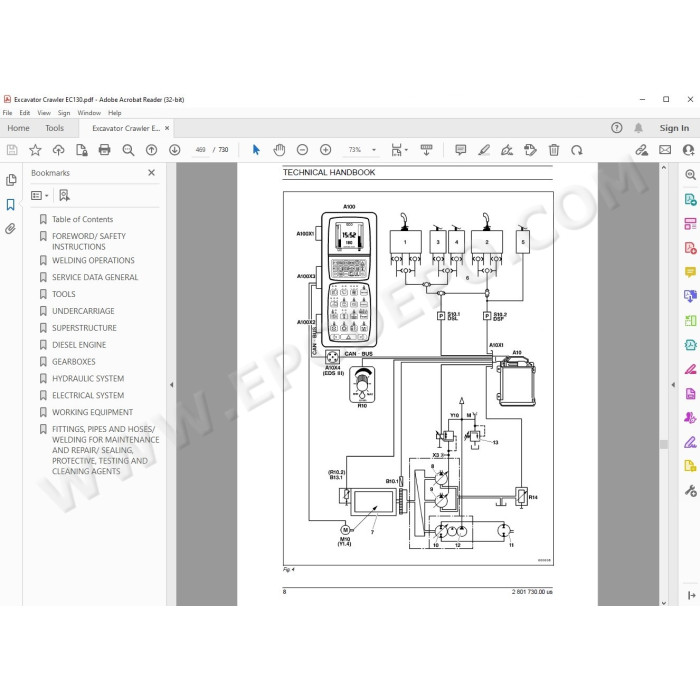The width and height of the screenshot is (700, 700).
Task: Click the scrolling mode keyboard icon
Action: (x=426, y=150)
